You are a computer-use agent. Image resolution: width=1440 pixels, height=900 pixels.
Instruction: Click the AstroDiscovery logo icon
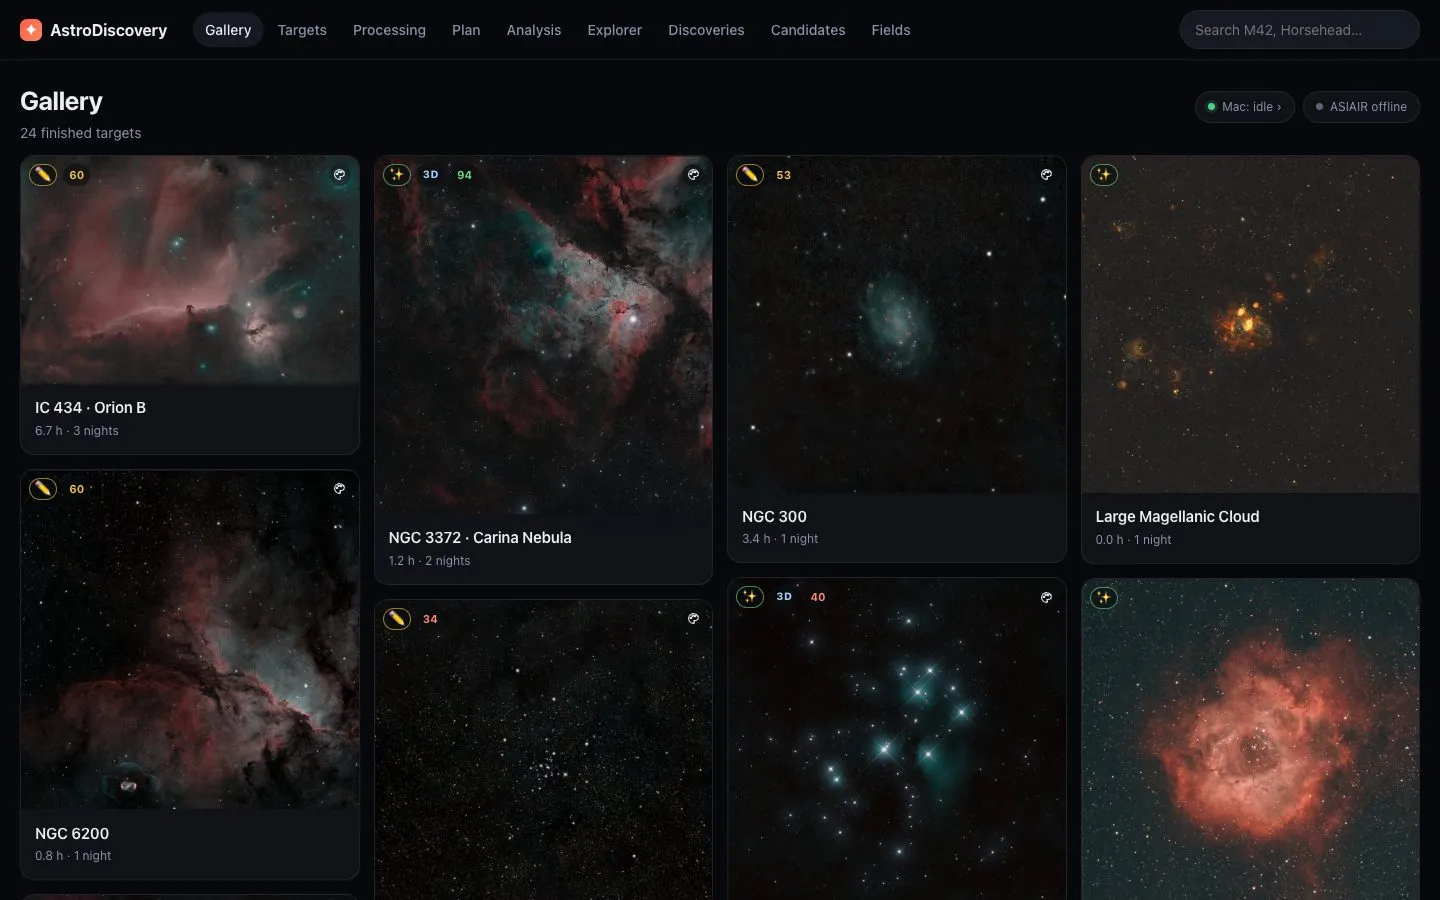(x=31, y=30)
